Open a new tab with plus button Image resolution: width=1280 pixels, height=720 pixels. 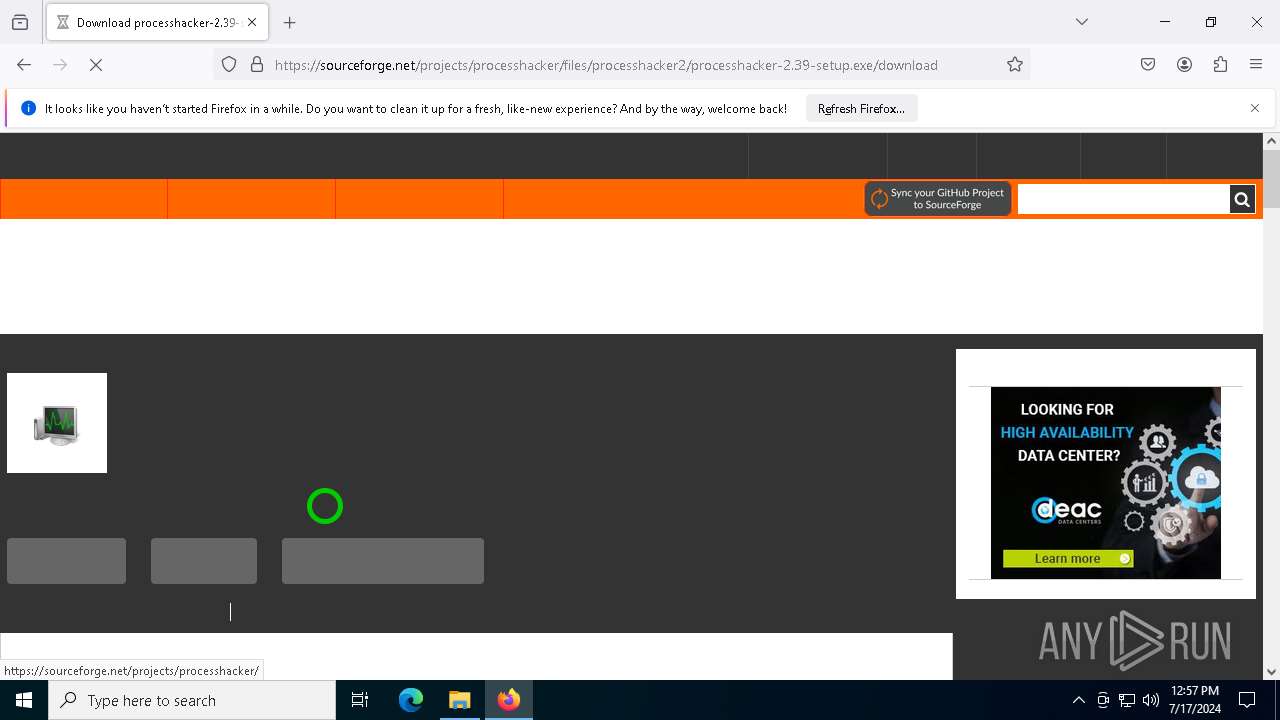click(290, 22)
